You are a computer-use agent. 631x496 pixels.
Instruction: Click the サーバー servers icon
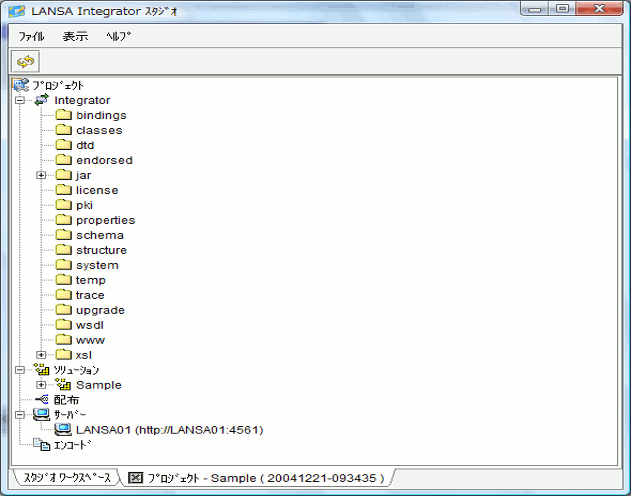click(x=41, y=414)
